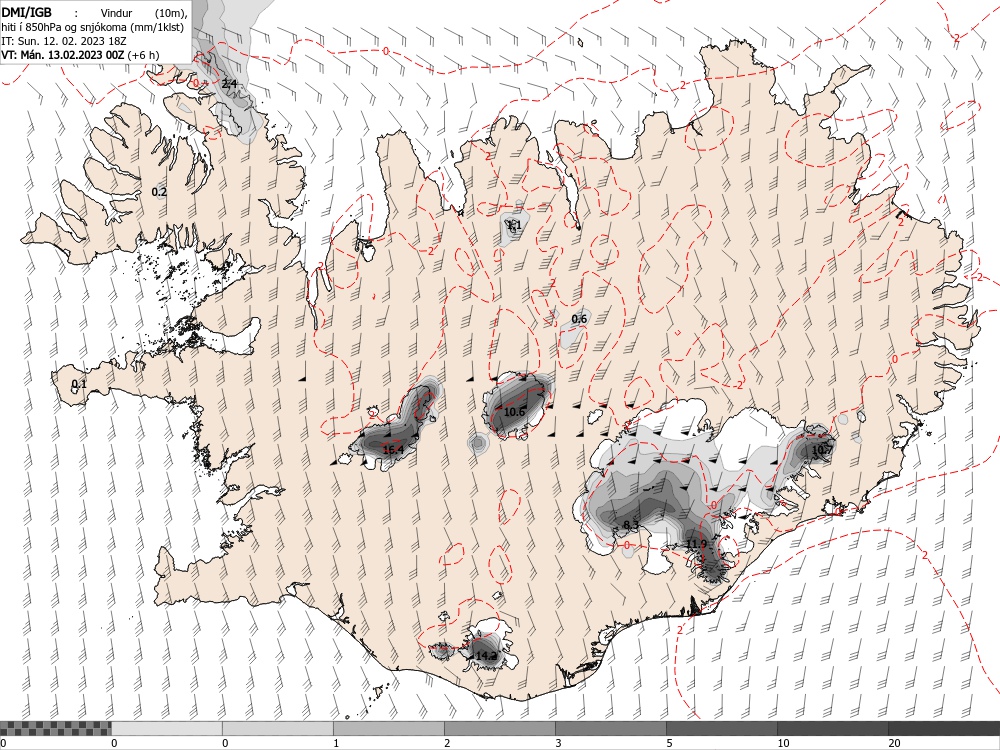This screenshot has width=1000, height=750.
Task: Click the '20' label under the scale bar
Action: click(894, 743)
